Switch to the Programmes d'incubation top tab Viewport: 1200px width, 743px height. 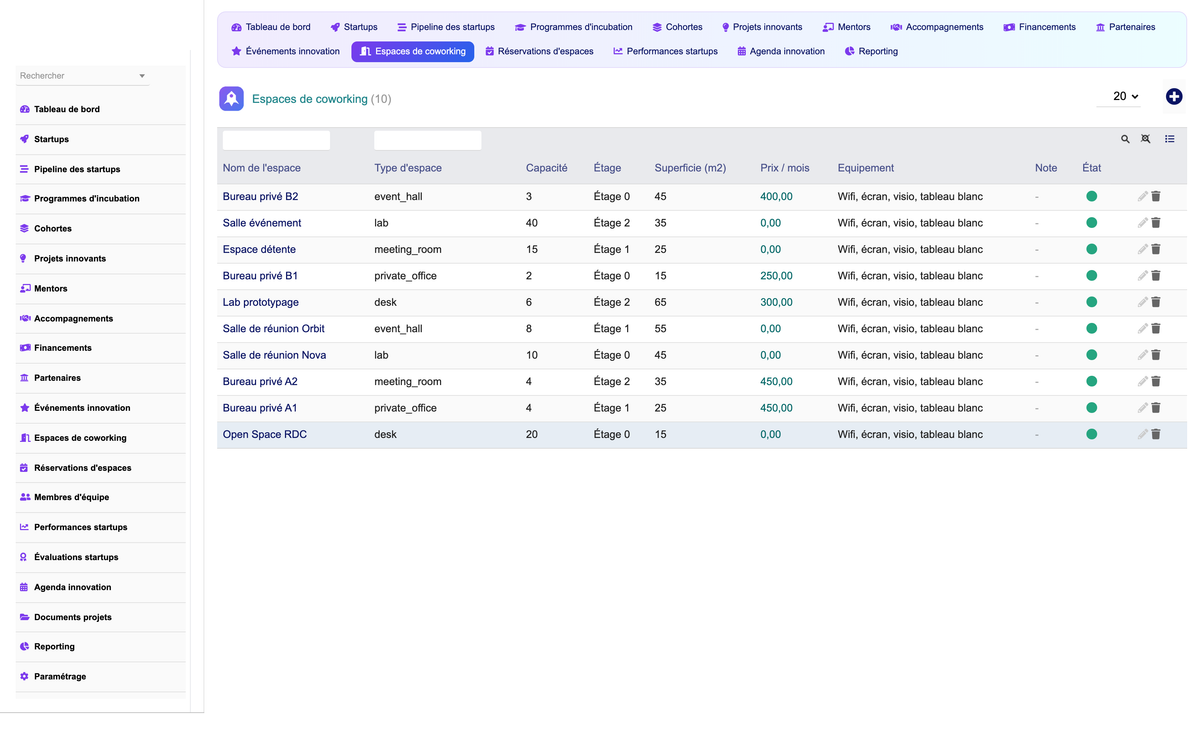point(574,27)
